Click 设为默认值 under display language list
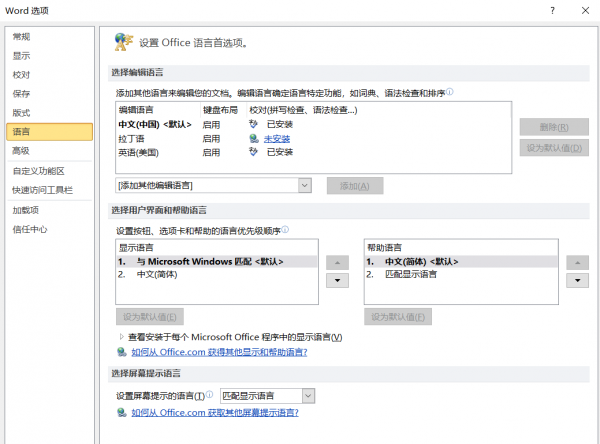This screenshot has width=600, height=444. 150,317
